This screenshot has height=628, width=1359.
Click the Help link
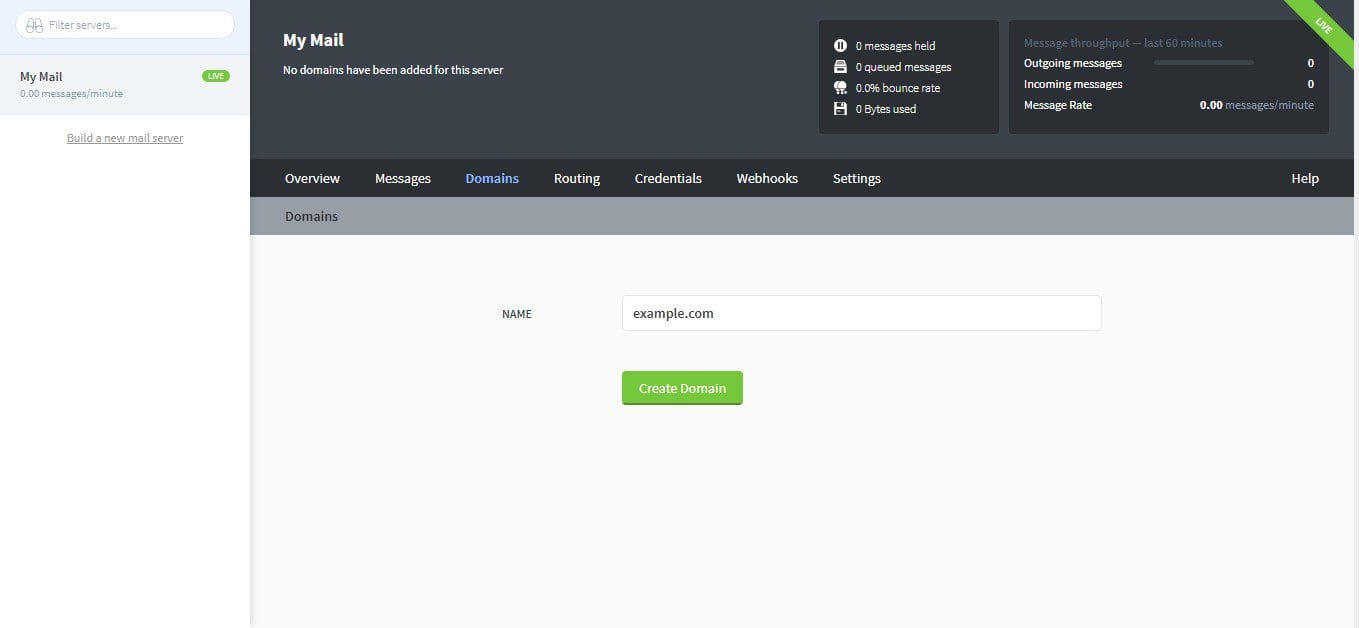pyautogui.click(x=1304, y=178)
